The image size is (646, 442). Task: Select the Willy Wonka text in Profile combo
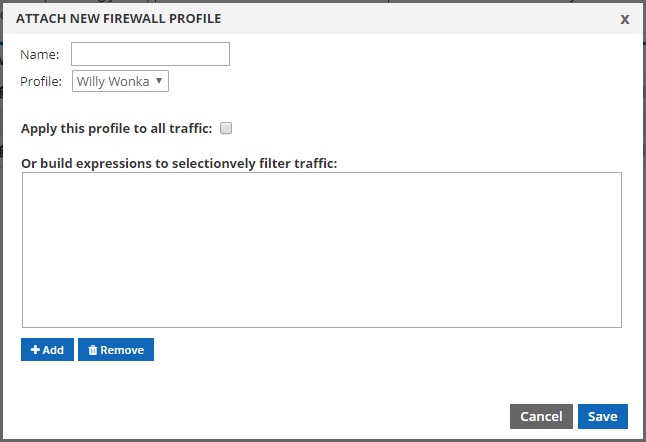coord(113,81)
